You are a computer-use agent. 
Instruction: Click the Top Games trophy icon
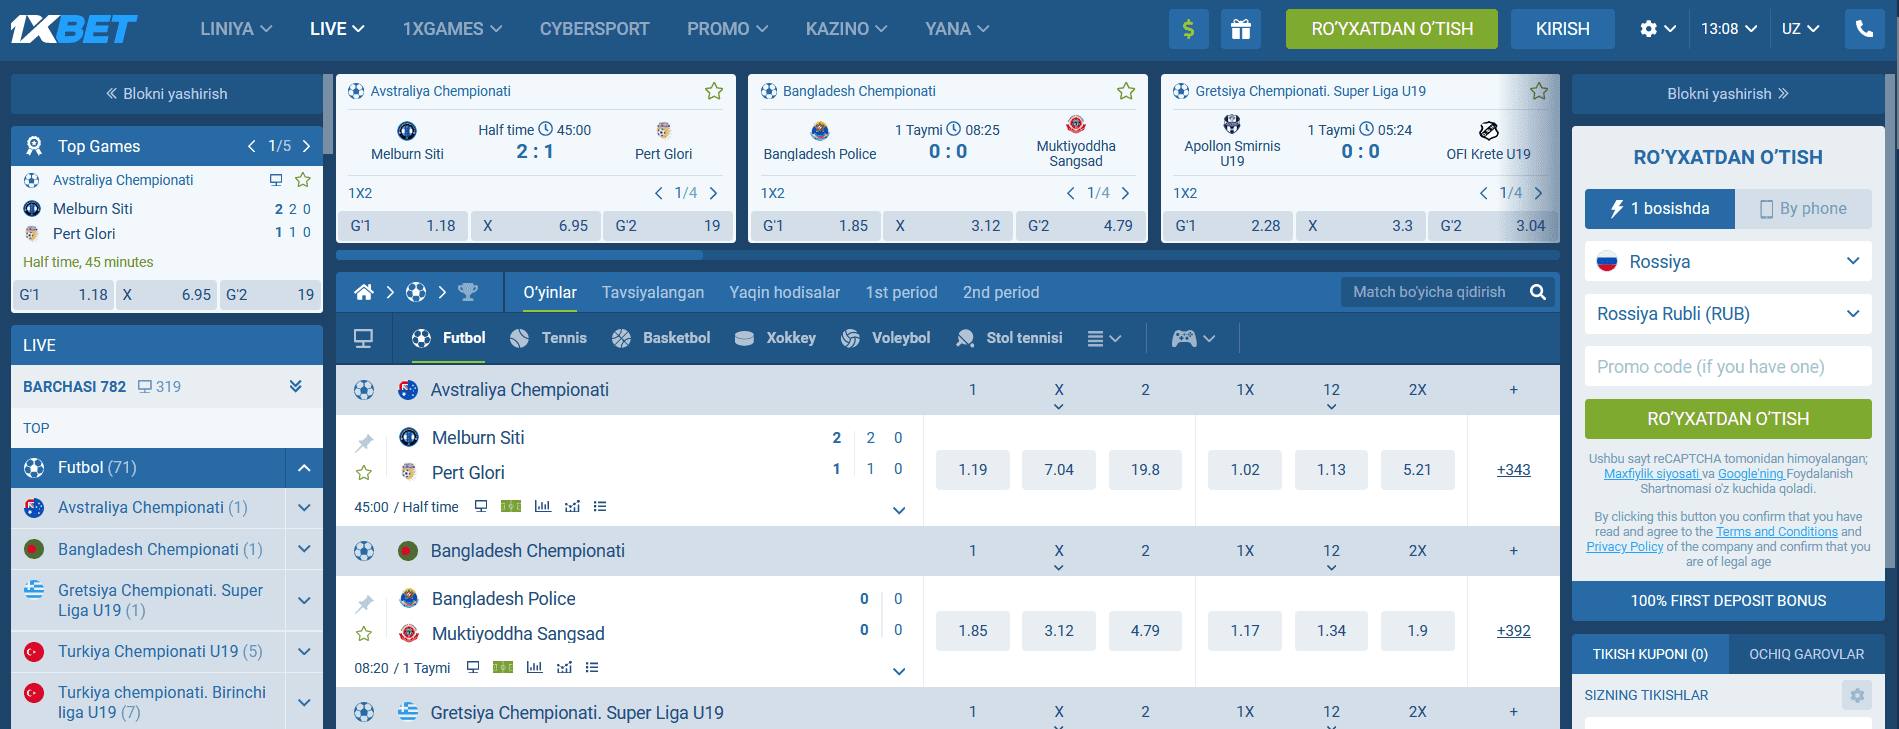pyautogui.click(x=34, y=146)
